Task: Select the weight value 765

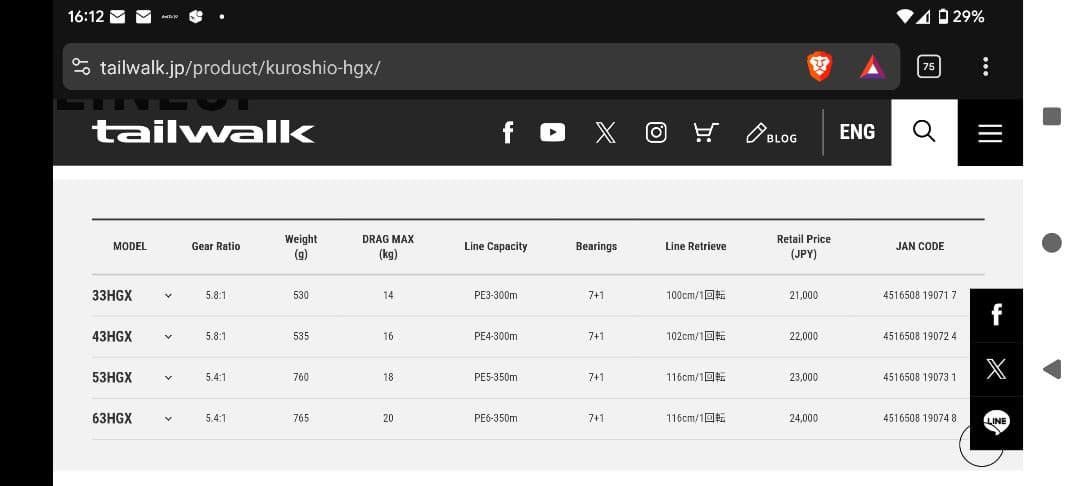Action: pyautogui.click(x=301, y=419)
